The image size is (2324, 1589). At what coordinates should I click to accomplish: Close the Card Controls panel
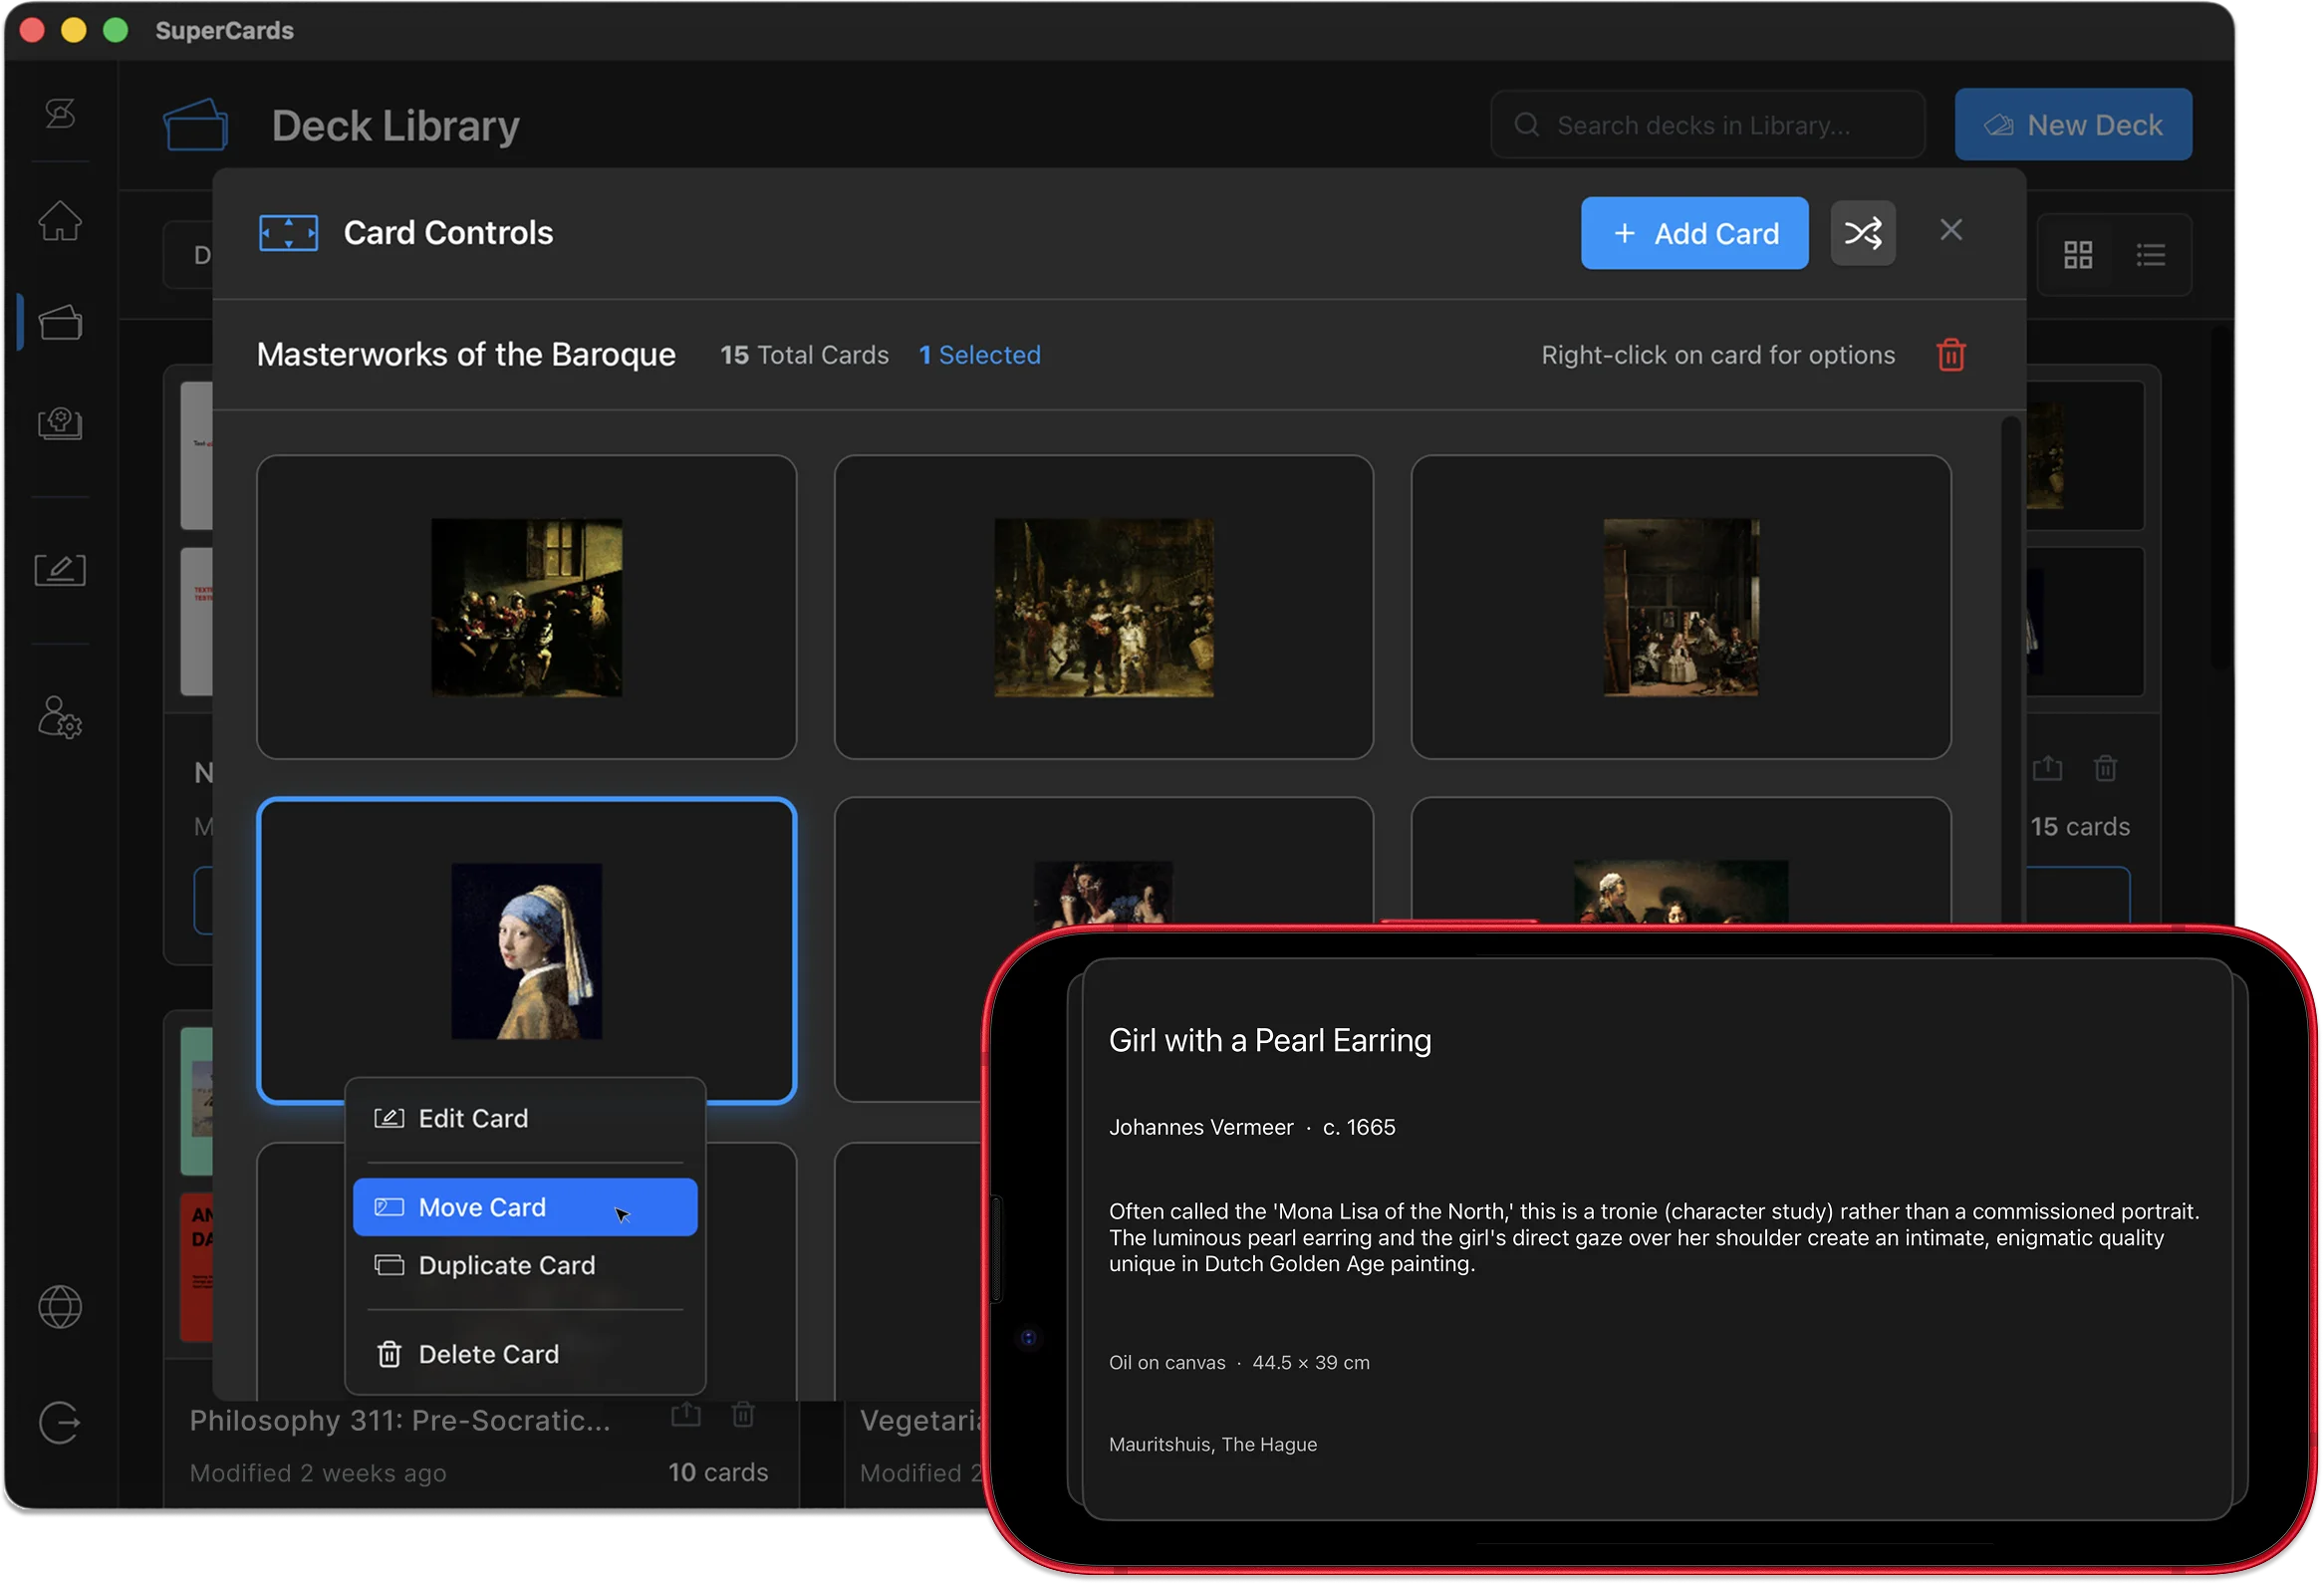tap(1952, 230)
